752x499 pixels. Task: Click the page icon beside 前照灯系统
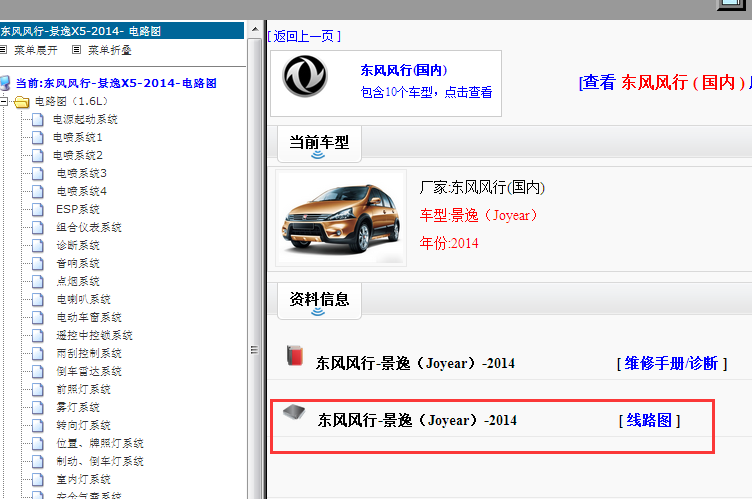click(38, 390)
